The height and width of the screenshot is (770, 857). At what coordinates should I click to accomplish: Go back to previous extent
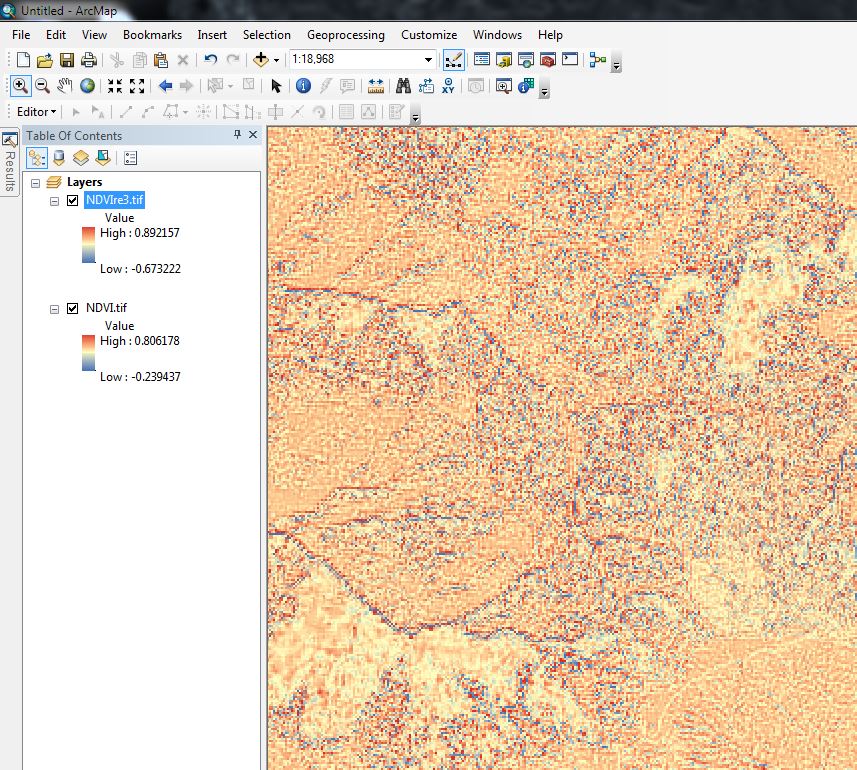(x=165, y=86)
